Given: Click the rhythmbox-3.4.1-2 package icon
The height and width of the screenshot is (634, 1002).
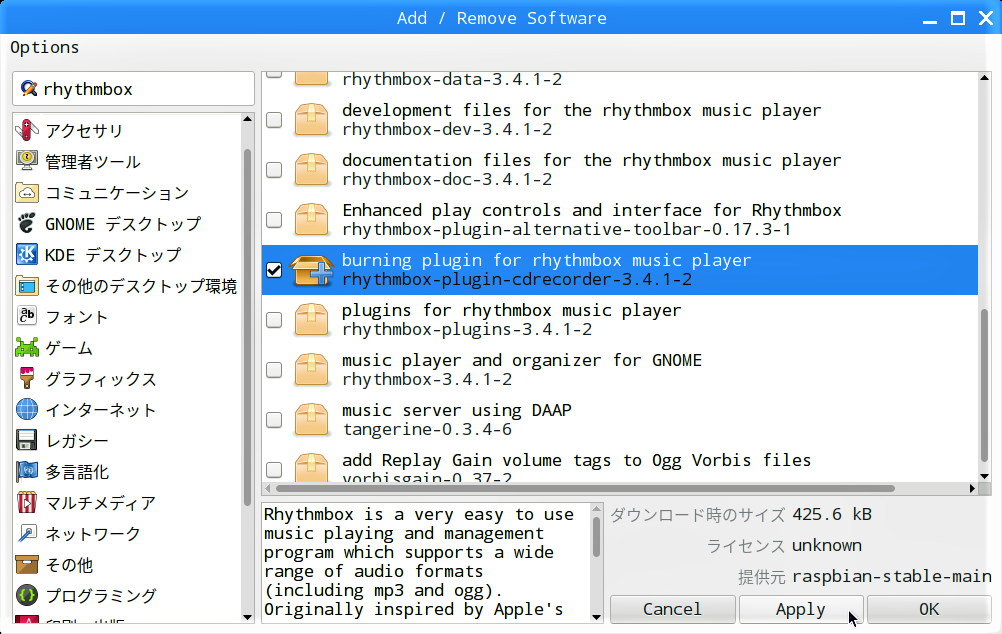Looking at the screenshot, I should 311,369.
